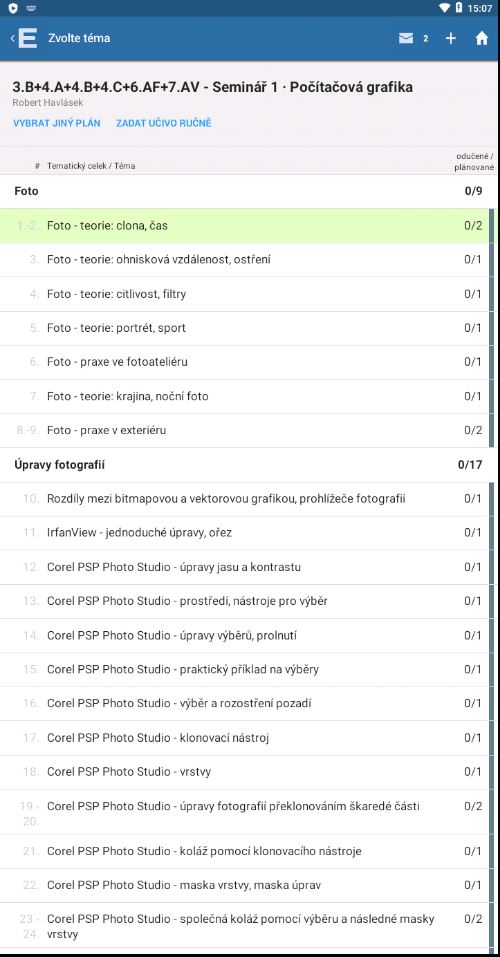Pick Corel PSP - maska vrstvy, maska úprav

[247, 885]
